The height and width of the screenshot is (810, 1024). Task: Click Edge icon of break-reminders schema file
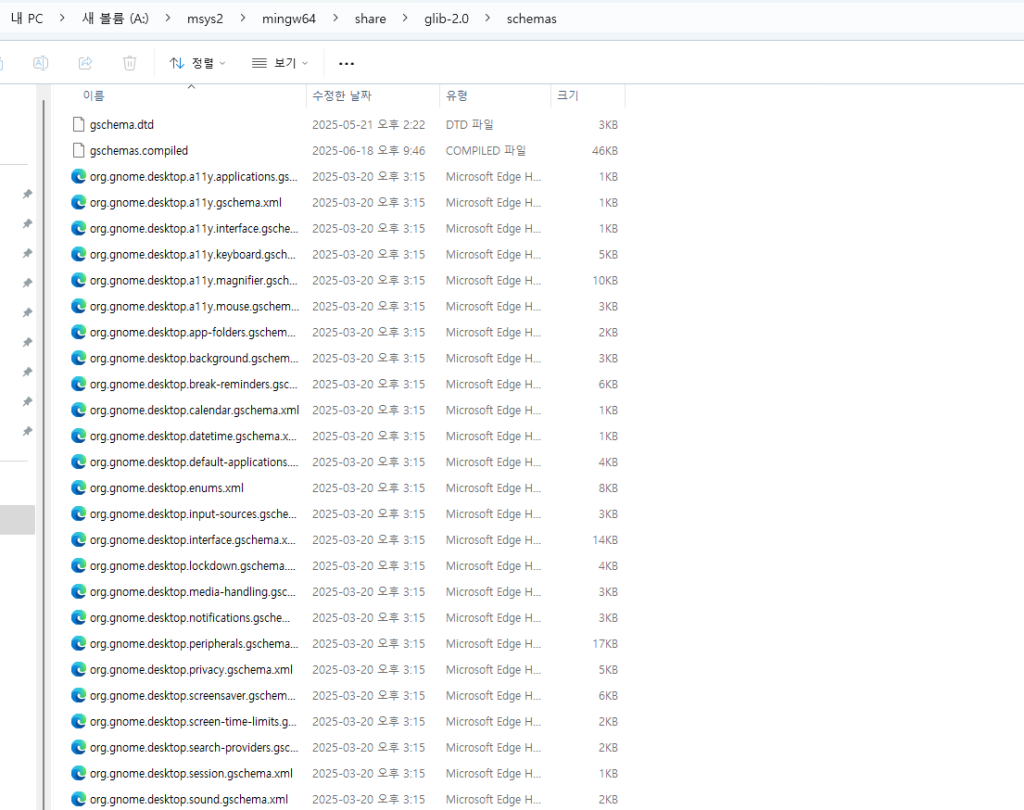(78, 384)
